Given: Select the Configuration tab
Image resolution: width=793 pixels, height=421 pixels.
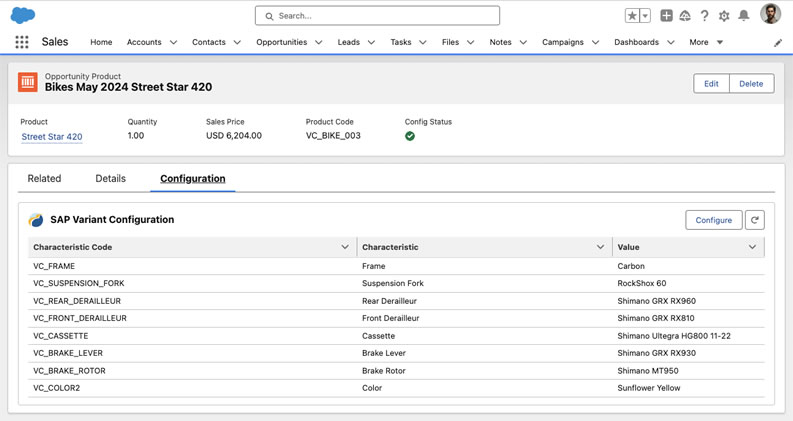Looking at the screenshot, I should (193, 179).
